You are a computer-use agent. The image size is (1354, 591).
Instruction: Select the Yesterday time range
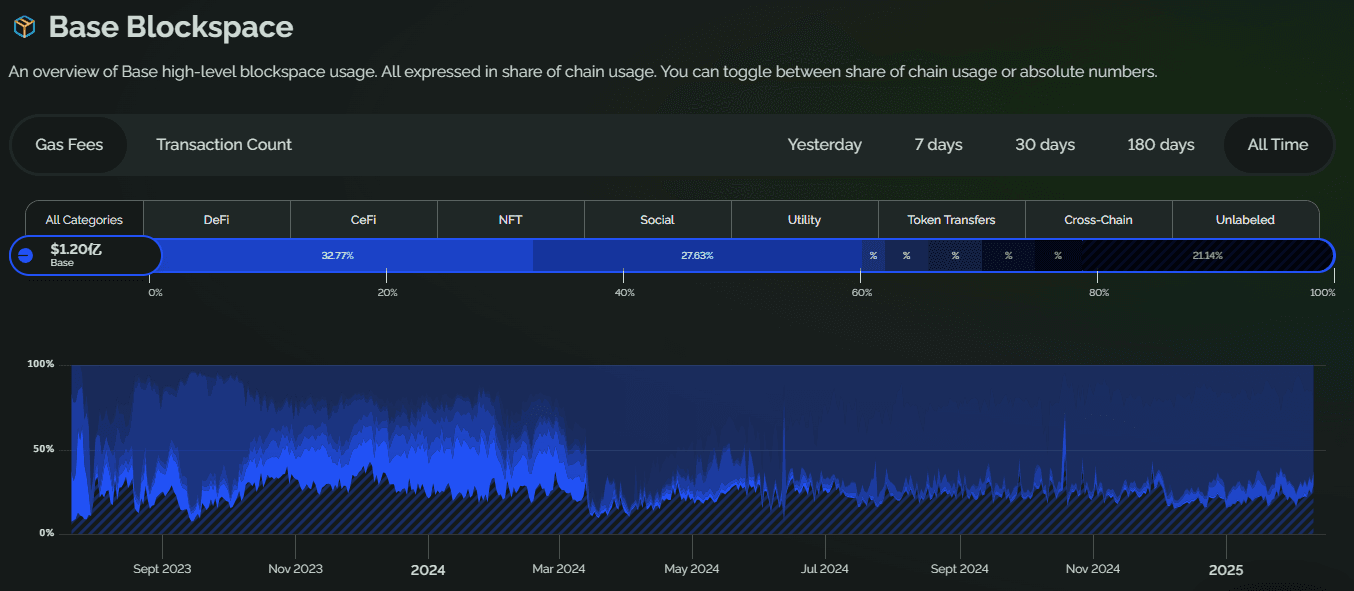pyautogui.click(x=824, y=145)
